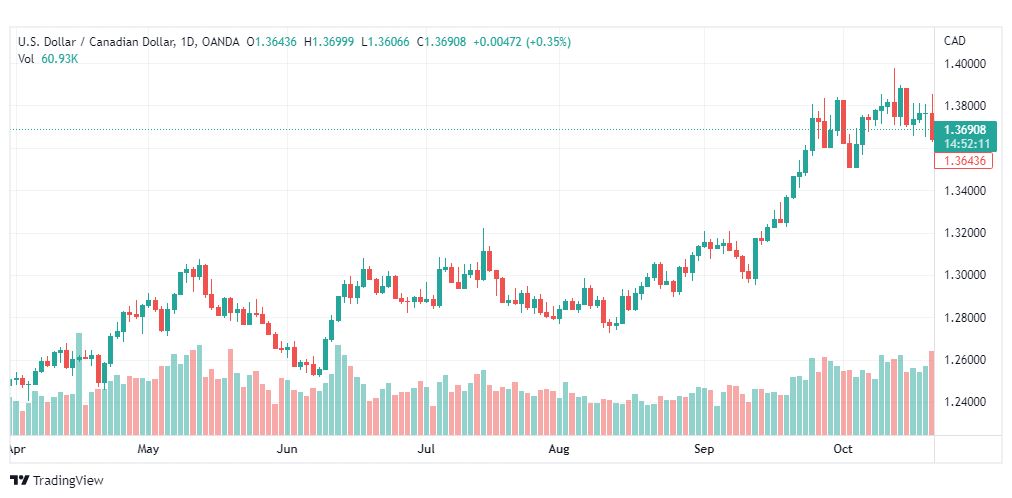Click the May marker on time axis

click(148, 449)
